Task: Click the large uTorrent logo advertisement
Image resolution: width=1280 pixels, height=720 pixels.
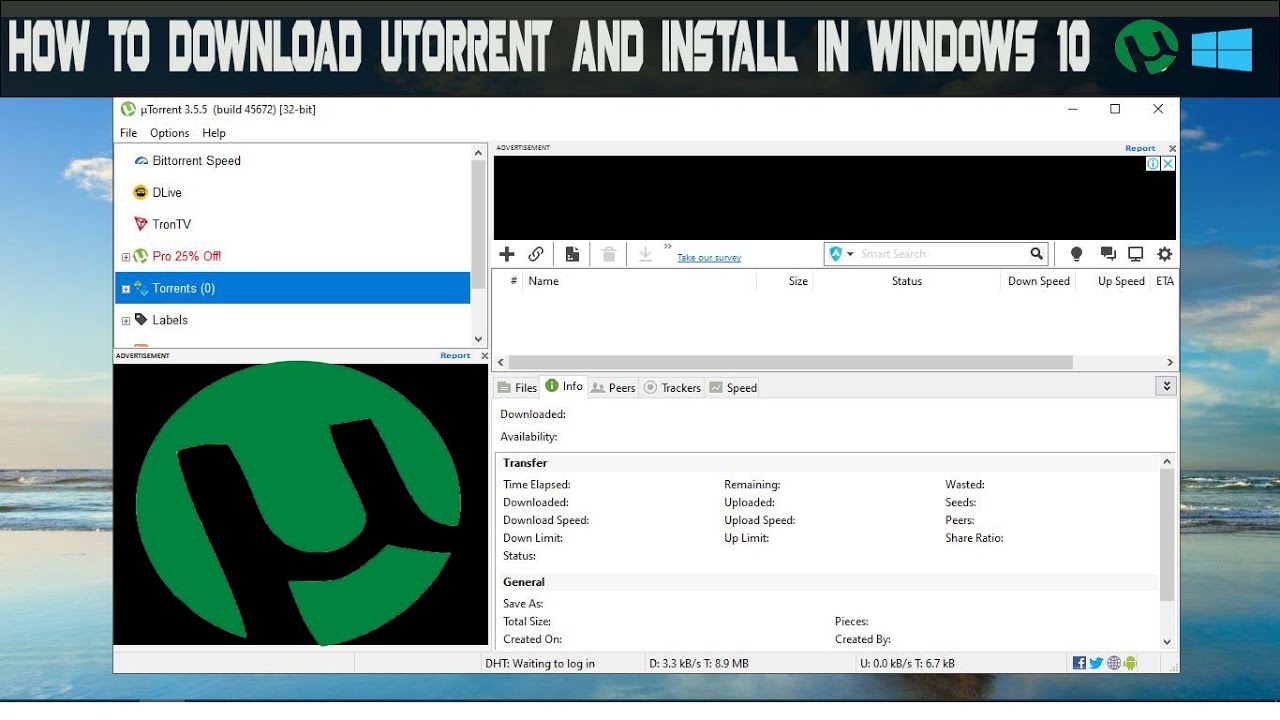Action: coord(301,504)
